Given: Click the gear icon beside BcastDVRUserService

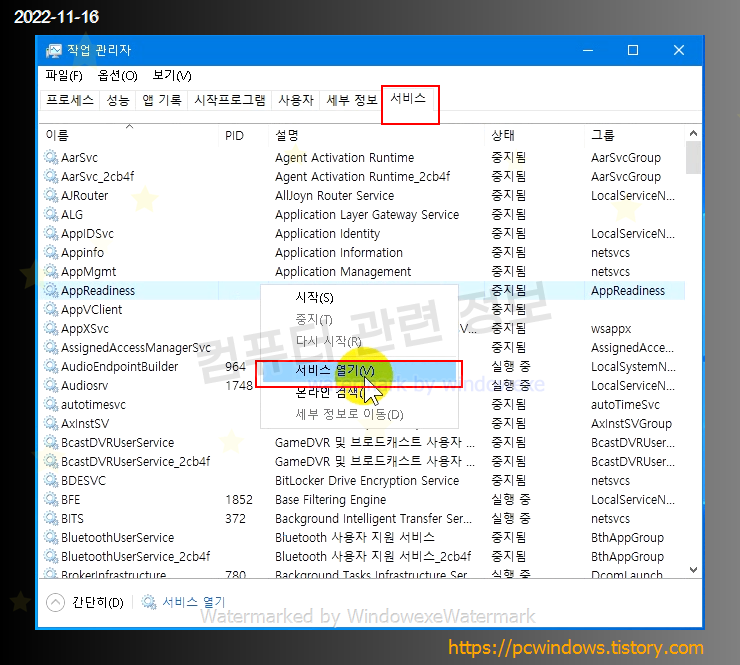Looking at the screenshot, I should coord(51,442).
